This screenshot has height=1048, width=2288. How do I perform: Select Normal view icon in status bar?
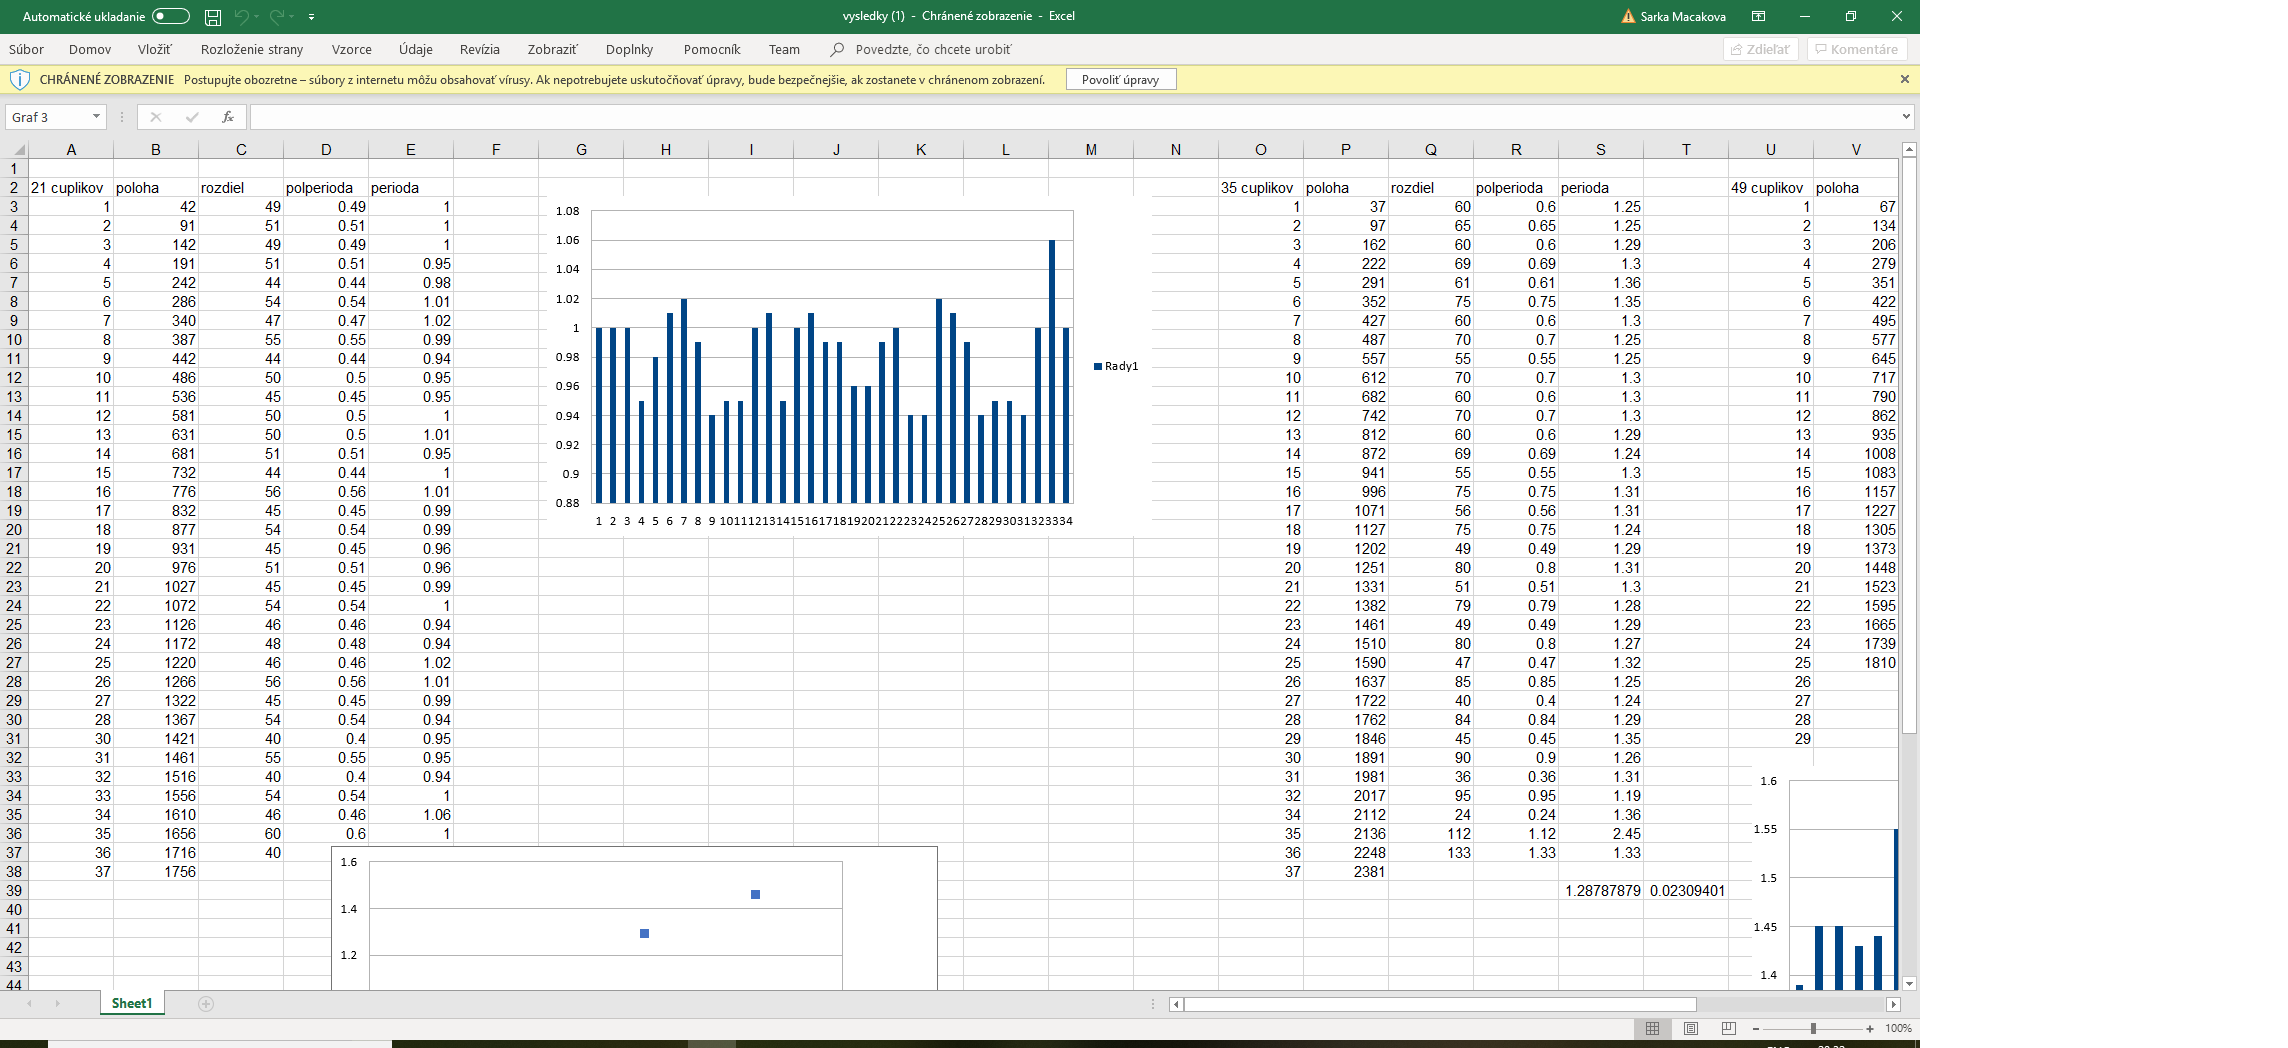[x=1652, y=1028]
